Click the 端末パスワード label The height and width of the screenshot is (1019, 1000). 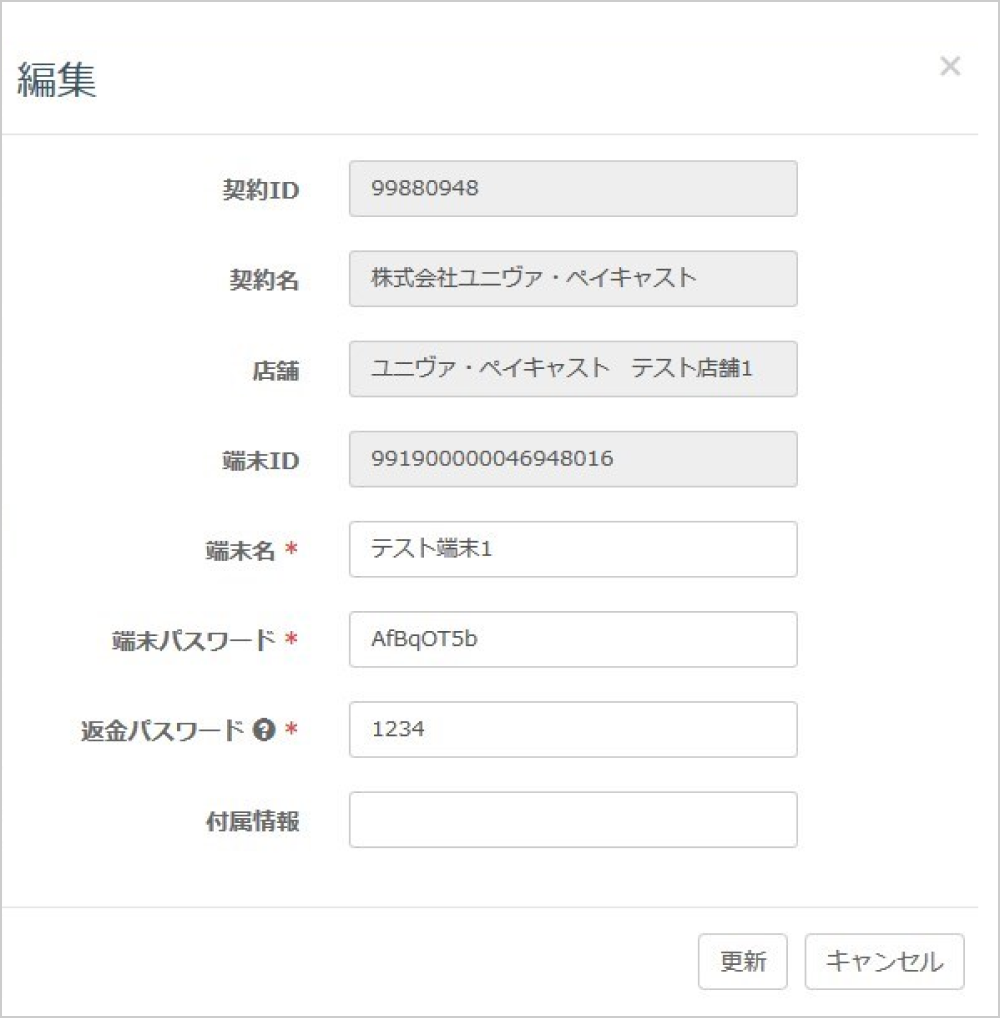pos(193,641)
